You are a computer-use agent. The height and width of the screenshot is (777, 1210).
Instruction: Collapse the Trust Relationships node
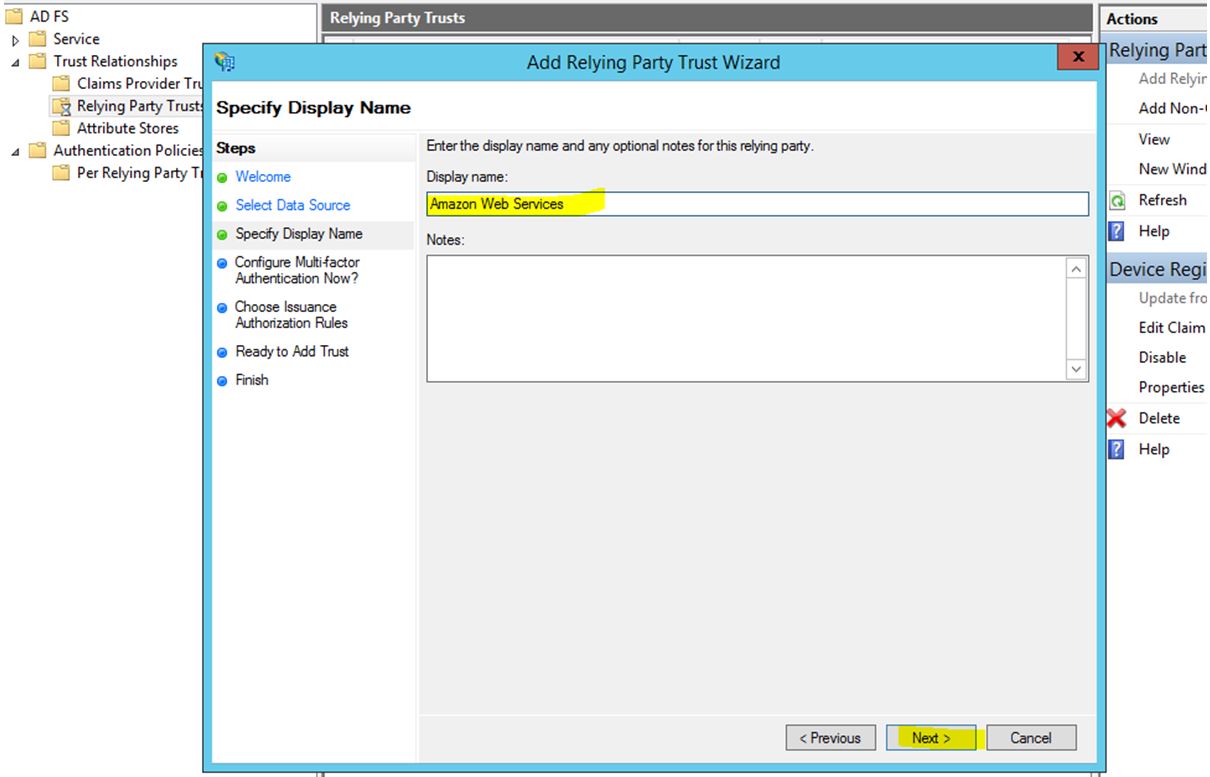tap(15, 62)
